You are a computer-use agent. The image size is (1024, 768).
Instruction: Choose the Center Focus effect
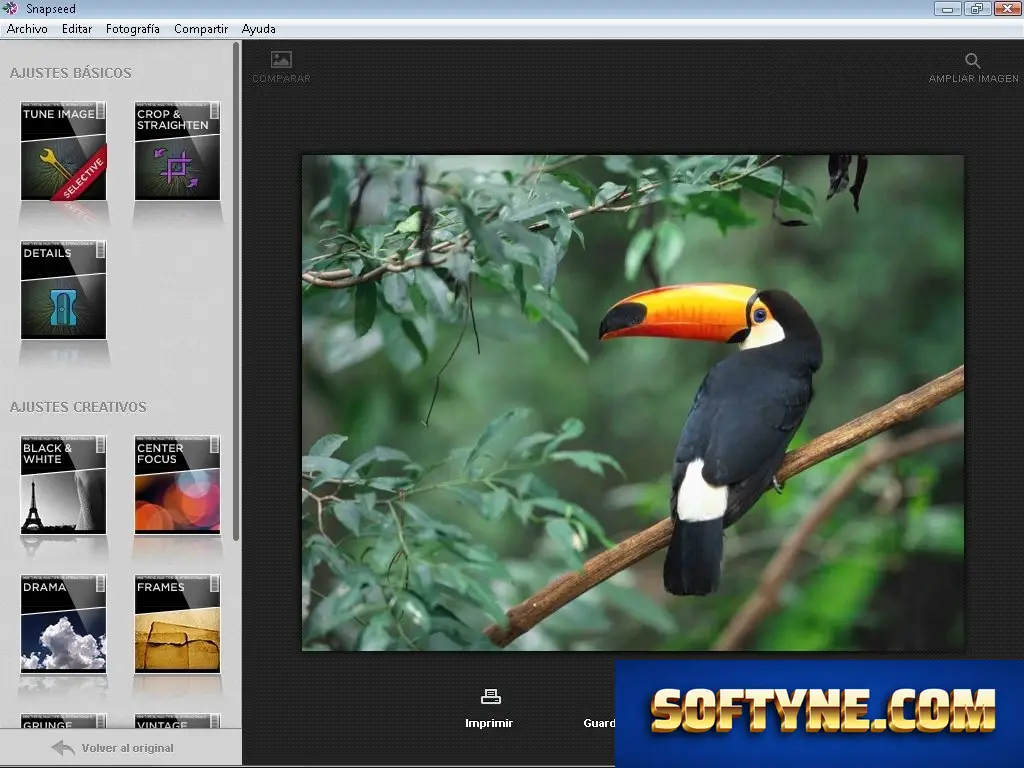[177, 485]
